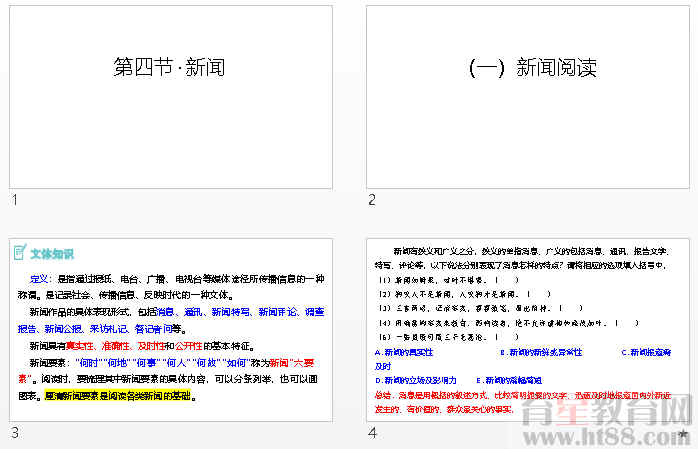Viewport: 698px width, 449px height.
Task: Click the 文体知识 heading on slide 3
Action: (x=52, y=254)
